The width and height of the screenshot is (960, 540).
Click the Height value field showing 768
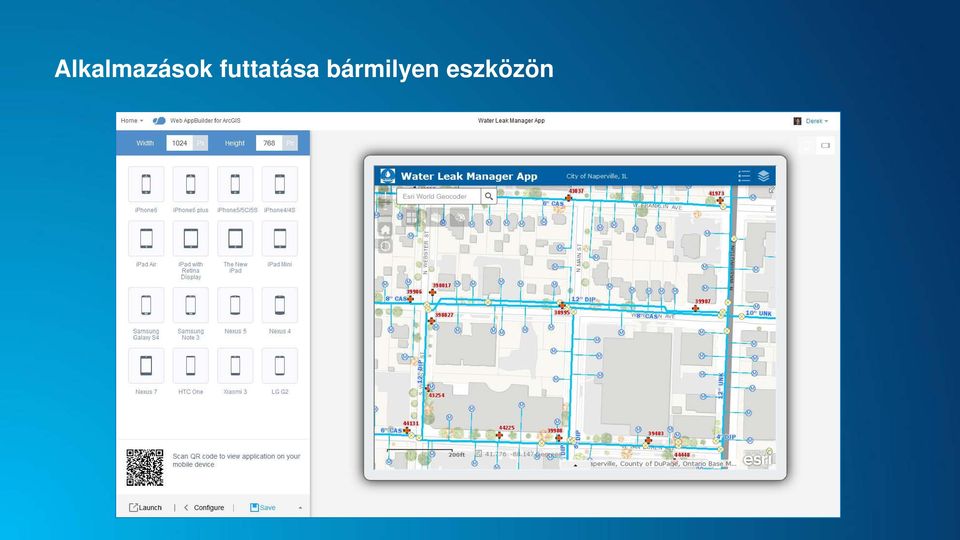click(269, 143)
